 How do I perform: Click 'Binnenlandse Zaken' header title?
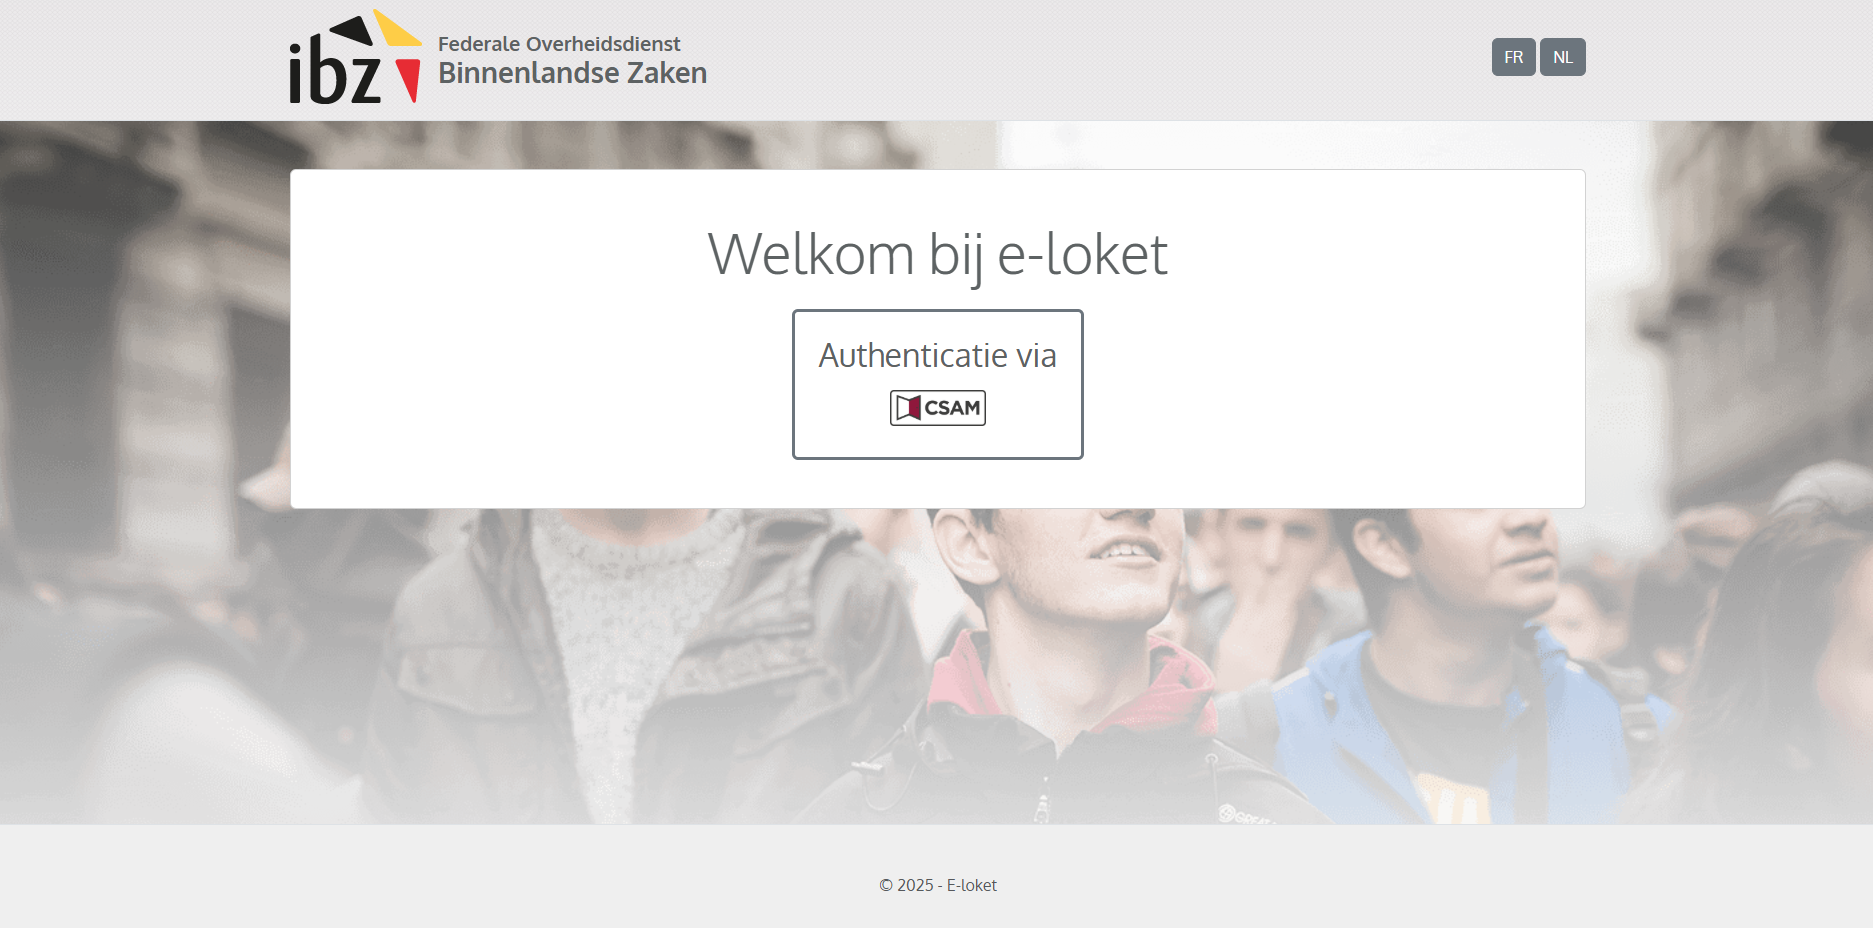572,73
